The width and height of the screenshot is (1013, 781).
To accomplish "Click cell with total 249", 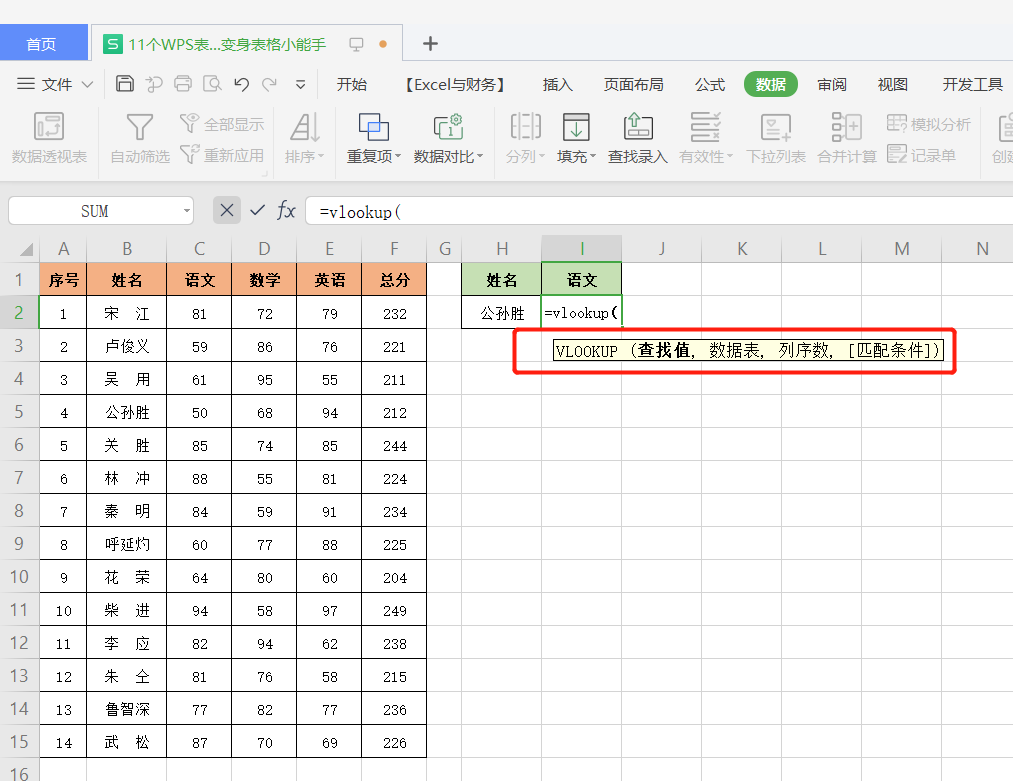I will coord(394,610).
